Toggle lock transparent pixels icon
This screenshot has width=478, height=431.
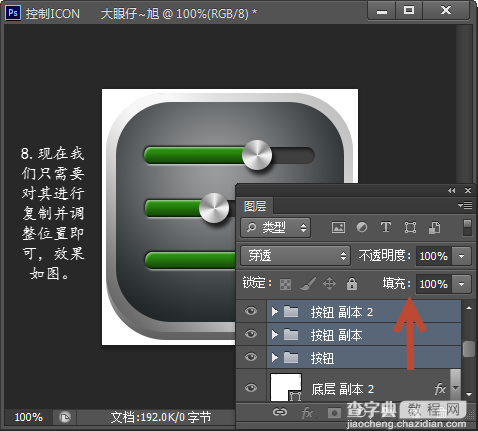coord(285,284)
